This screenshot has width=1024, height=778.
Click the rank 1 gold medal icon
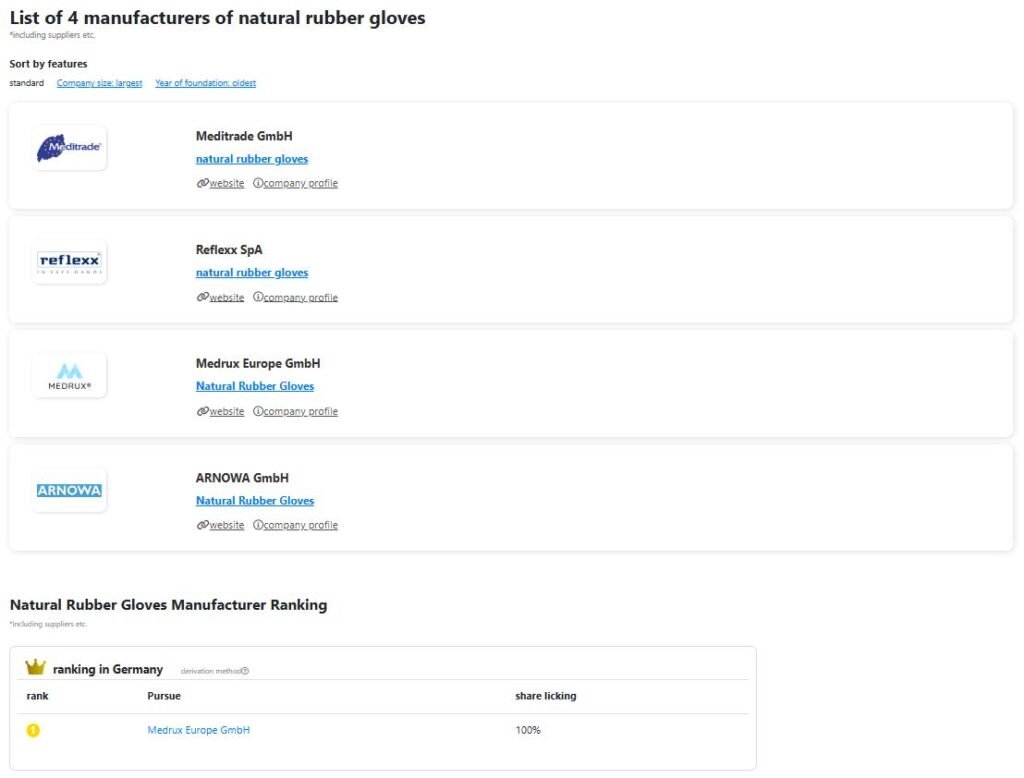pyautogui.click(x=33, y=730)
